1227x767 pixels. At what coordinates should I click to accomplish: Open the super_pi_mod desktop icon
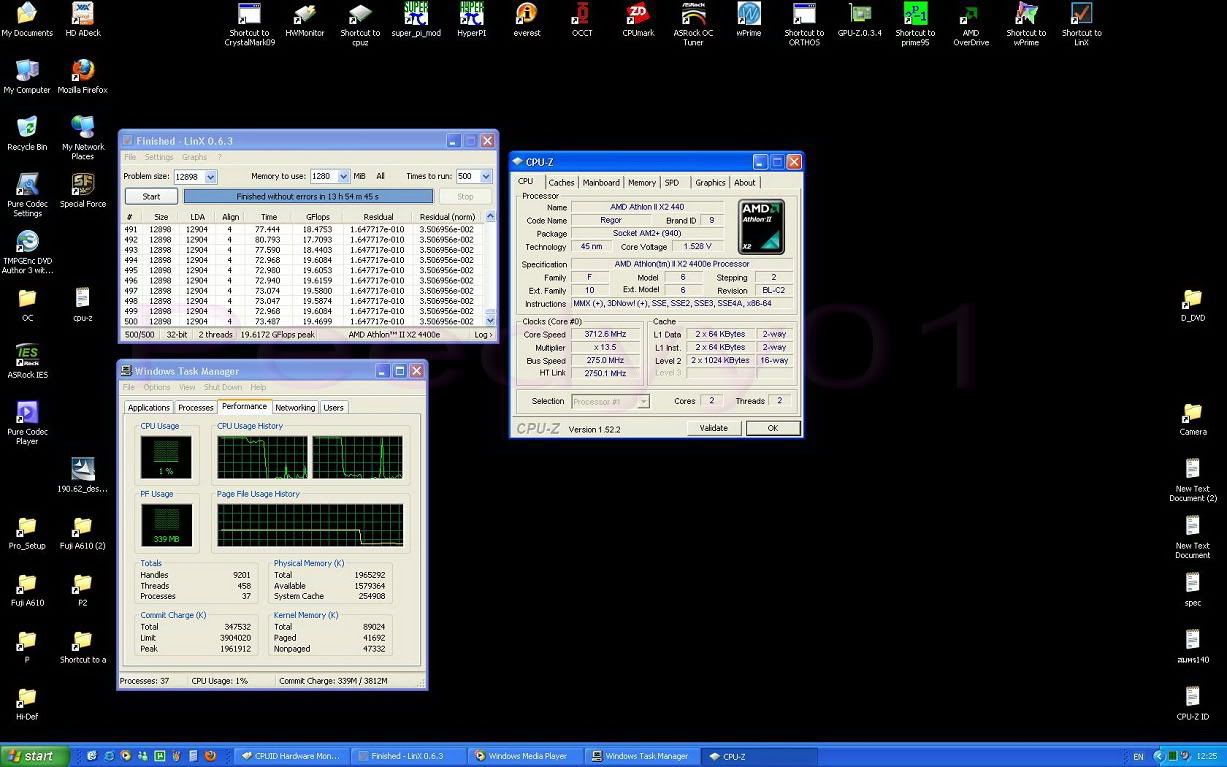[x=416, y=21]
